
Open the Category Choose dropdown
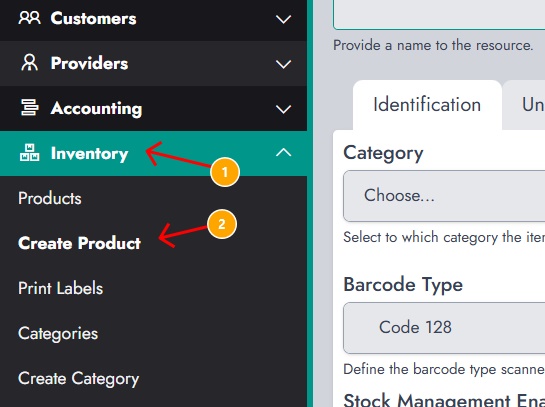pos(444,196)
